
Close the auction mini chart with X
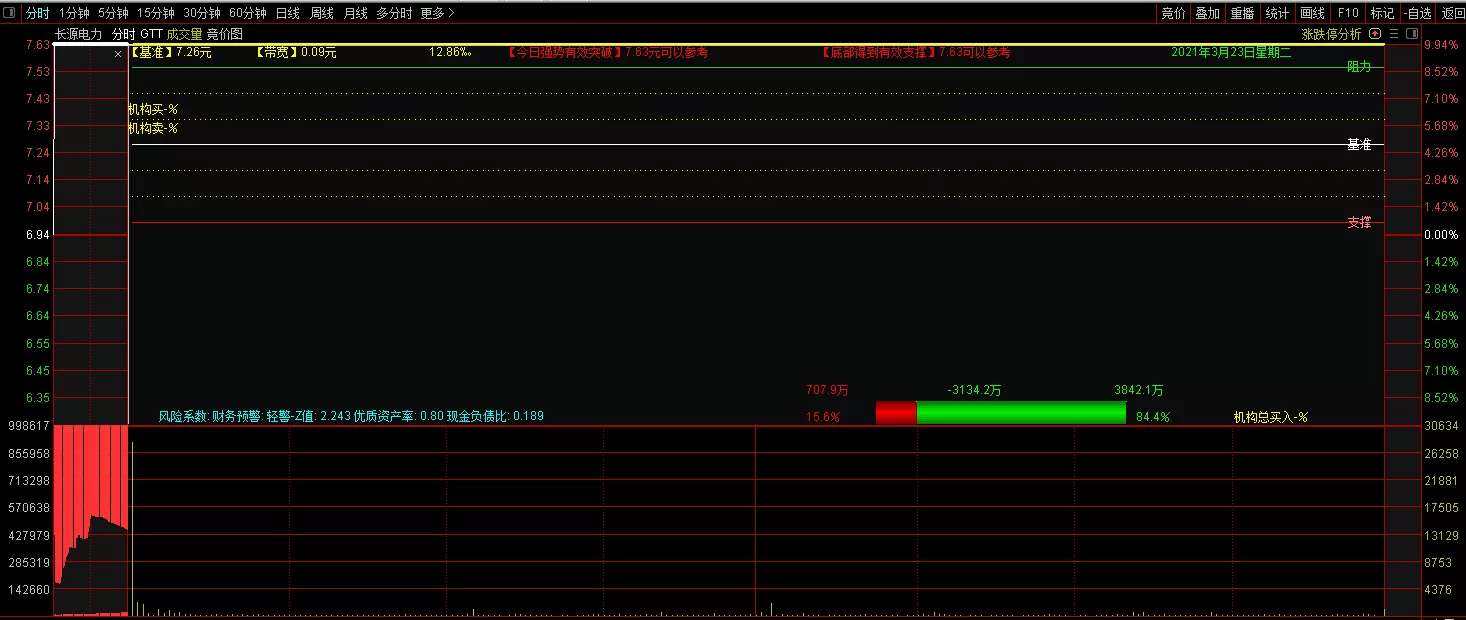tap(118, 54)
